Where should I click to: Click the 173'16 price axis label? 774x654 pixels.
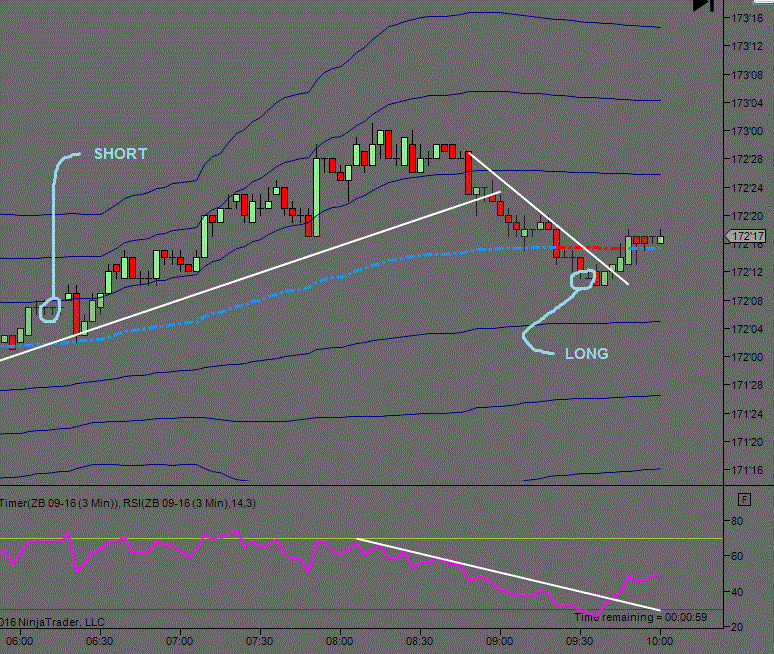(x=747, y=18)
